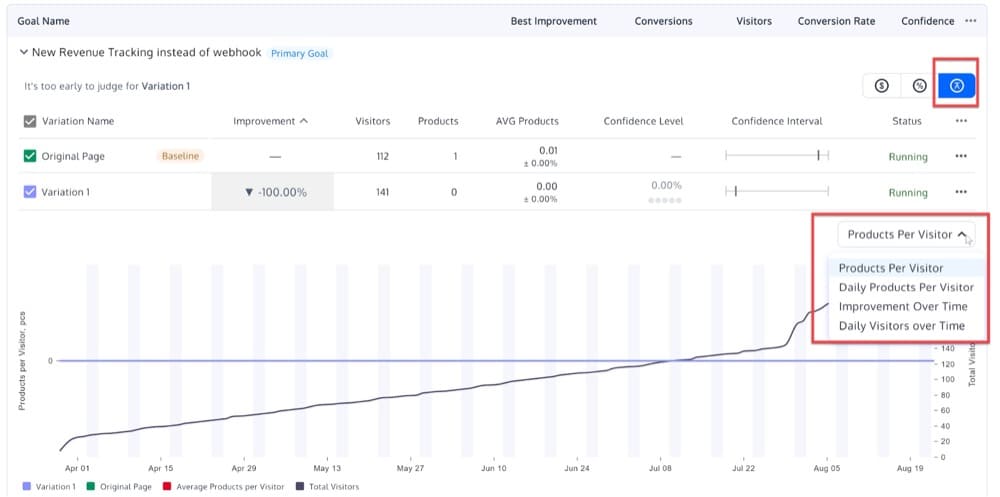Open more options for Original Page row
Screen dimensions: 1000x497
[x=961, y=156]
